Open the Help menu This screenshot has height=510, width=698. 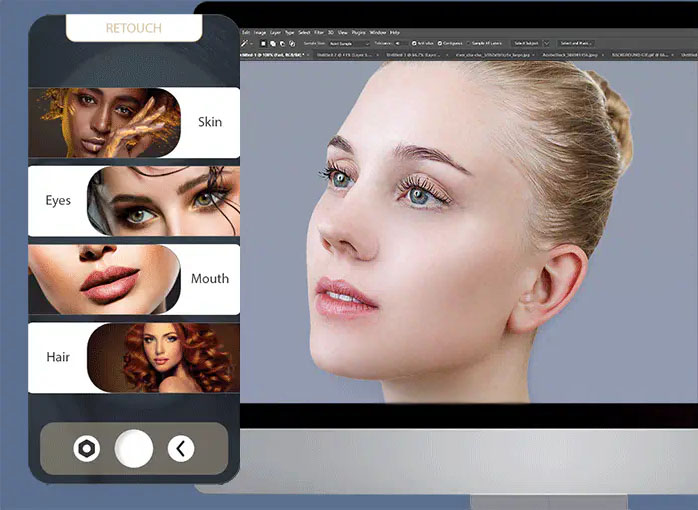(x=395, y=32)
